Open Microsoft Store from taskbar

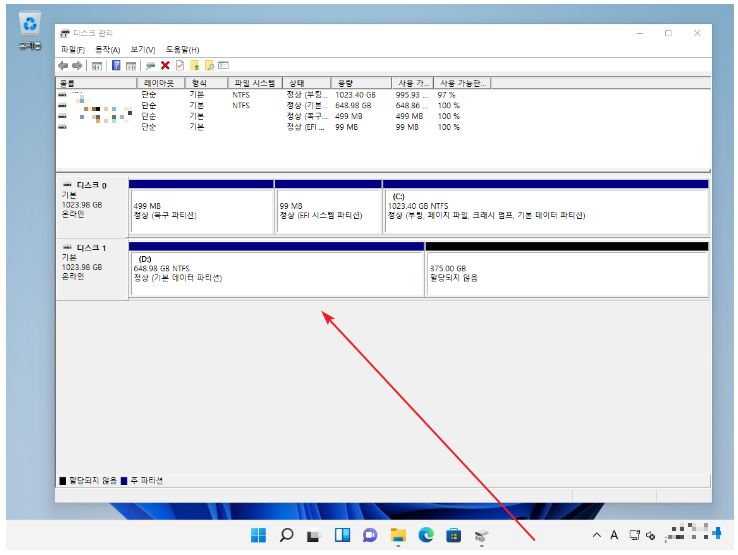[454, 535]
